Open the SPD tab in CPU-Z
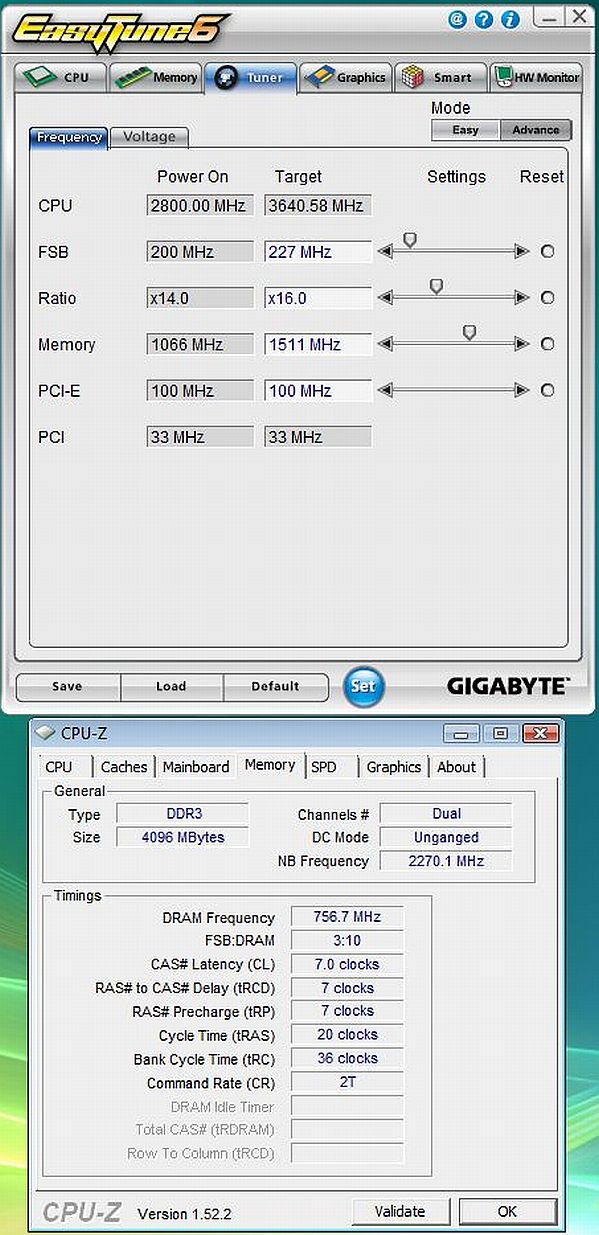This screenshot has width=599, height=1235. point(324,767)
